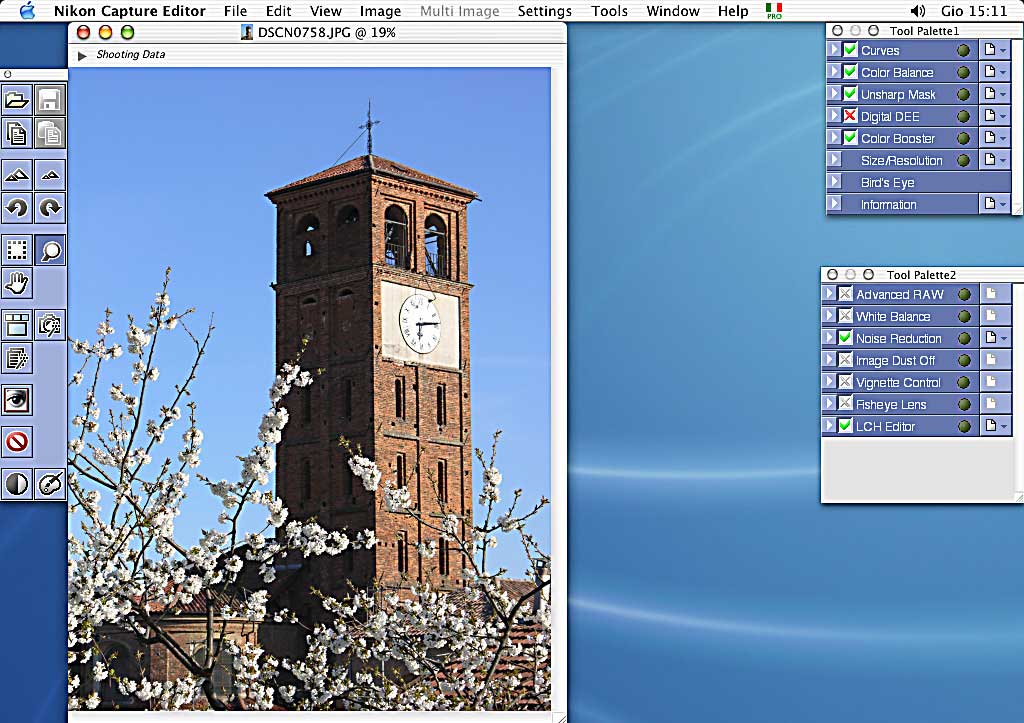Expand the Bird's Eye panel

(x=834, y=182)
